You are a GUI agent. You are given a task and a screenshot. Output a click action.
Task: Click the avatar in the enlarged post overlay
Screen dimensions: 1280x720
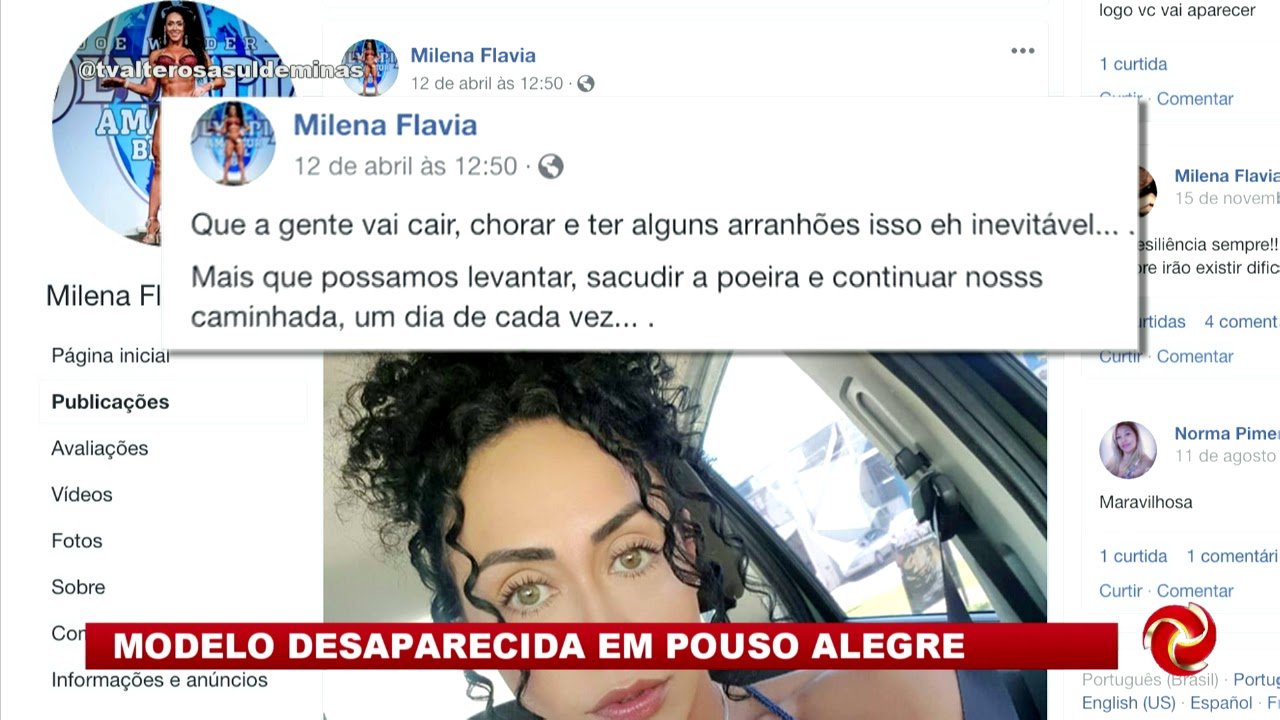click(233, 143)
